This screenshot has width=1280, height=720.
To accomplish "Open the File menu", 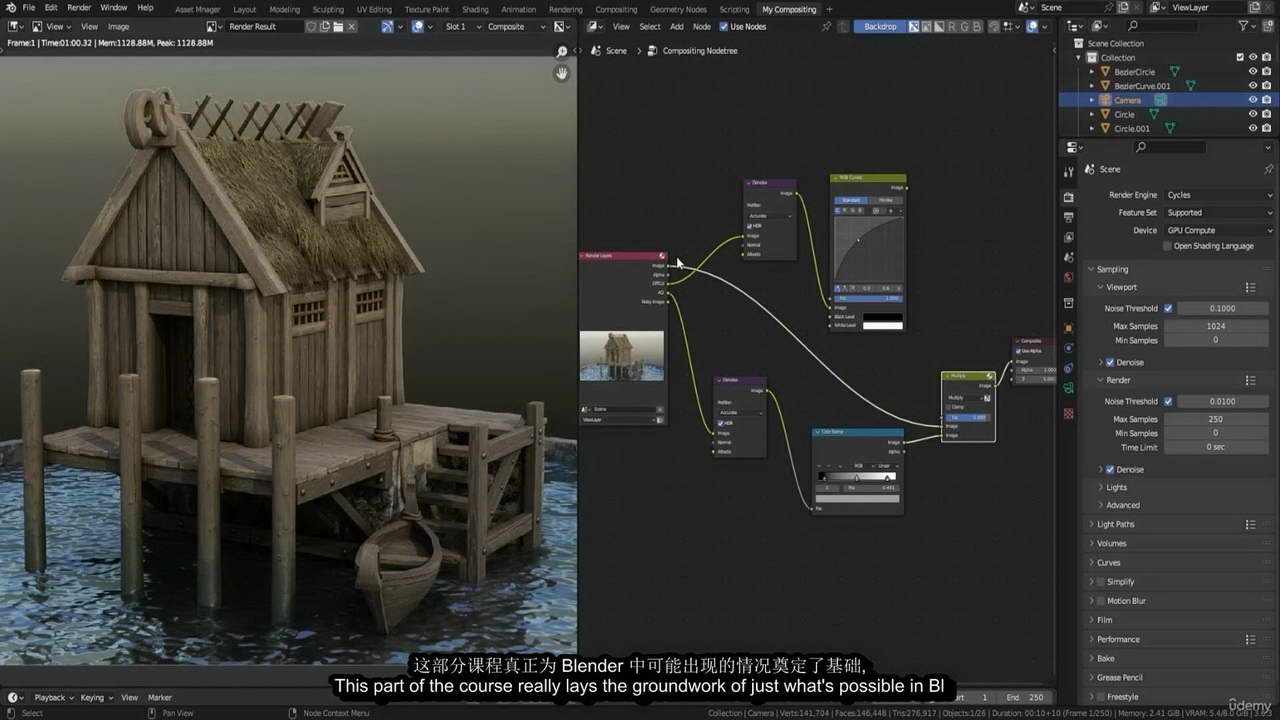I will (28, 8).
